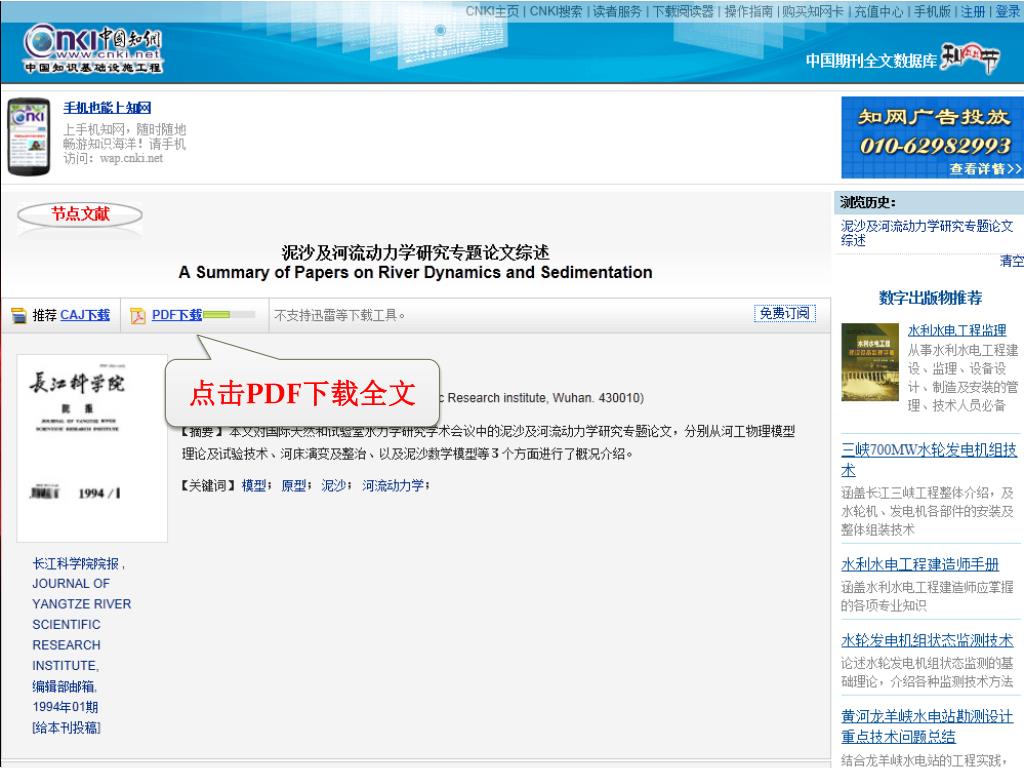The width and height of the screenshot is (1024, 768).
Task: Click keyword 原型
Action: point(294,486)
